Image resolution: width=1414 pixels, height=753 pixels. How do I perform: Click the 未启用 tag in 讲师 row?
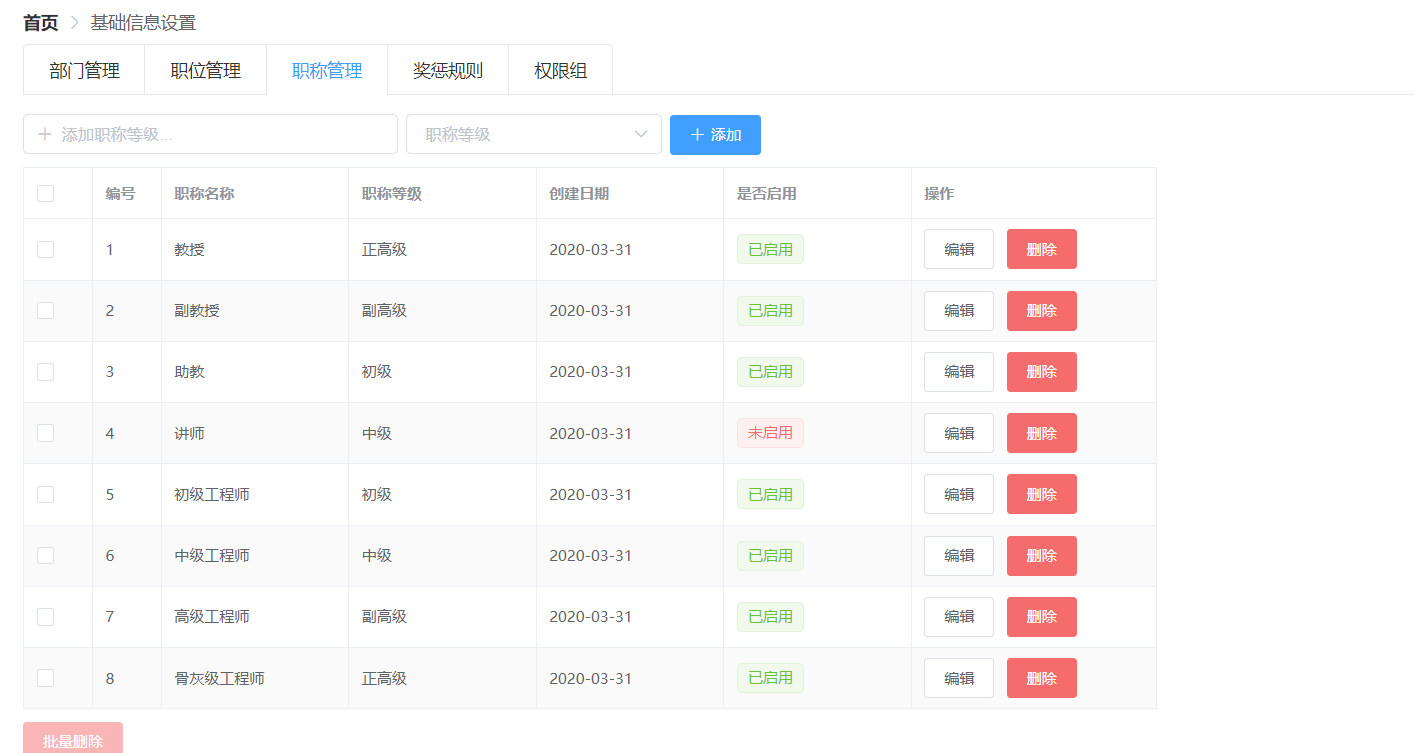pyautogui.click(x=770, y=433)
